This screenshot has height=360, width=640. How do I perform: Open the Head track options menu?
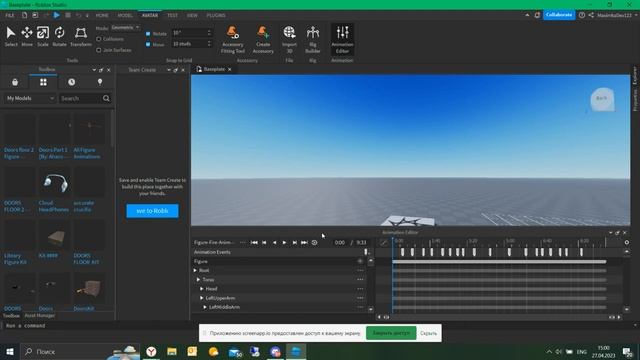[x=360, y=289]
